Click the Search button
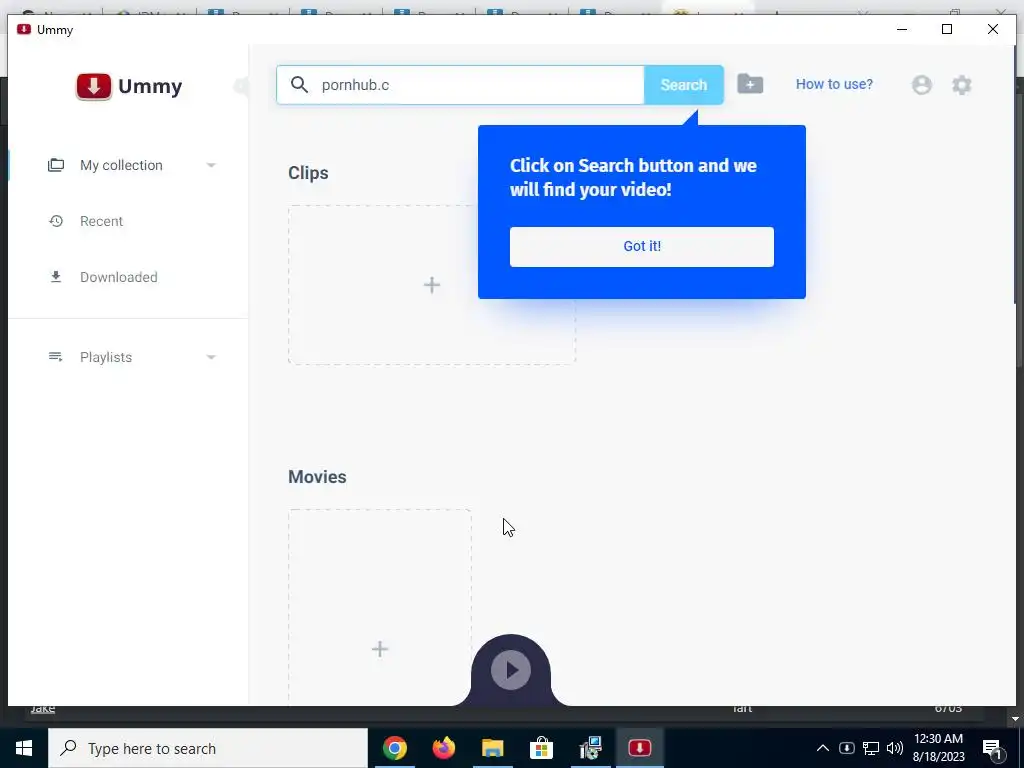This screenshot has width=1024, height=768. [684, 85]
